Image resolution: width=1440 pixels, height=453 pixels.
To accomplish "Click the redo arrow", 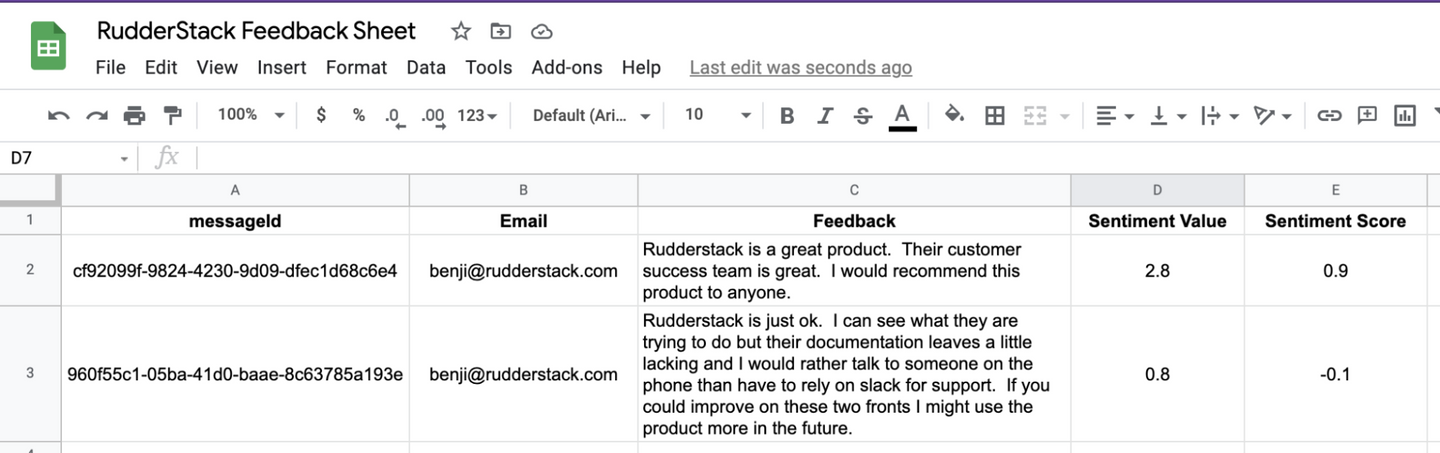I will [x=96, y=116].
